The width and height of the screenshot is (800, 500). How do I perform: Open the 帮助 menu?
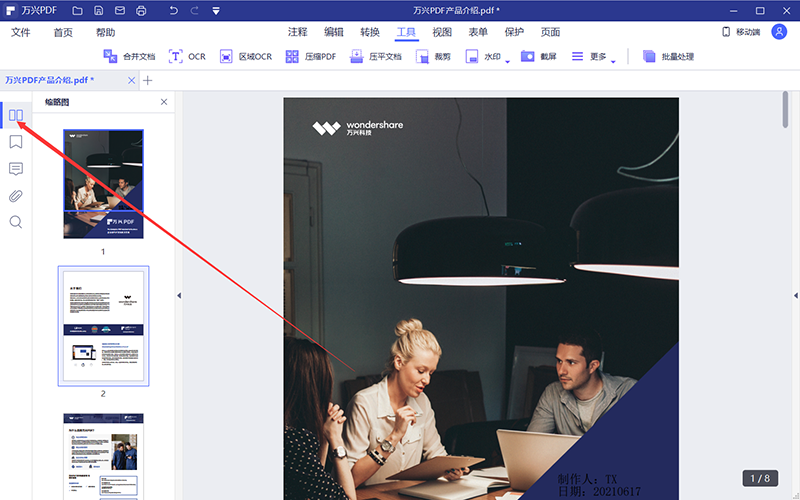[x=106, y=33]
